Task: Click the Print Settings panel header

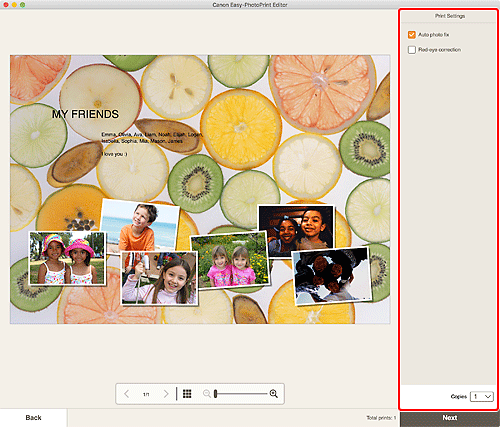Action: pos(449,16)
